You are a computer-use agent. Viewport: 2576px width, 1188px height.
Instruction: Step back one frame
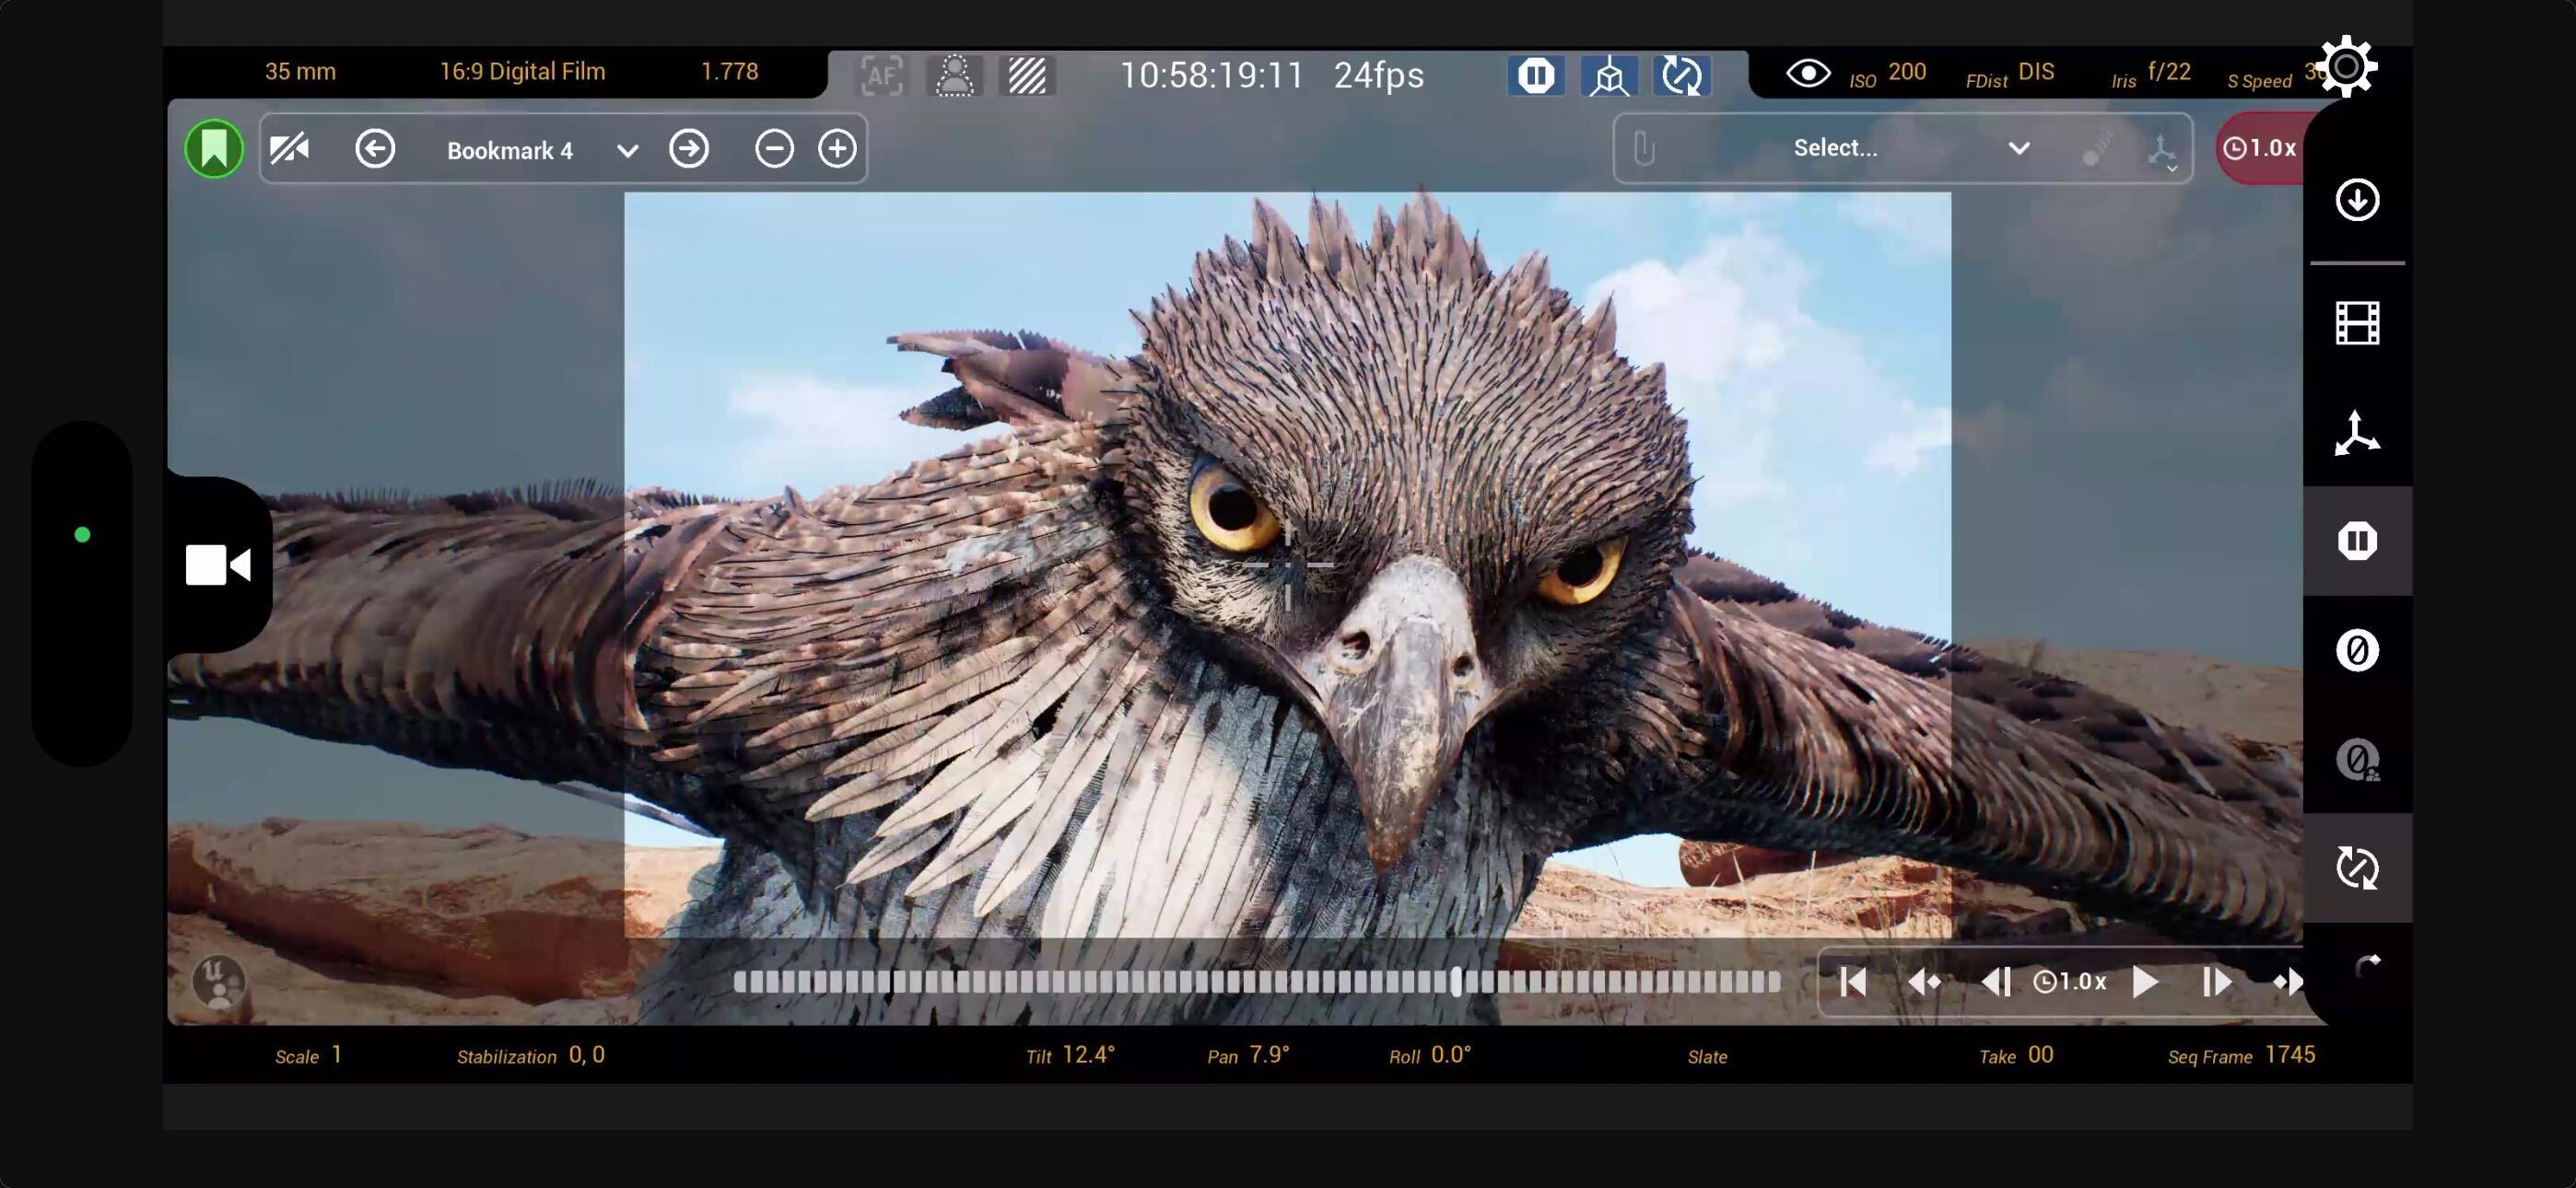[x=1995, y=982]
